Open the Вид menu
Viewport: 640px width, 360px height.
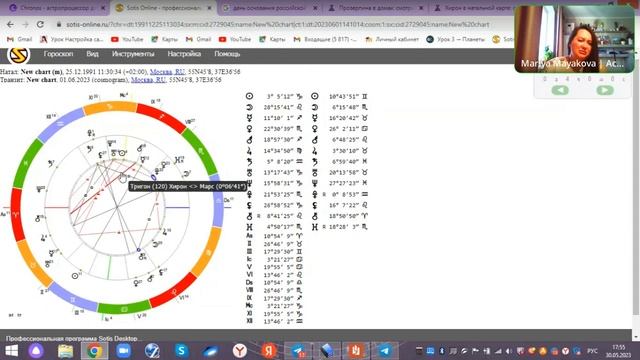(92, 54)
